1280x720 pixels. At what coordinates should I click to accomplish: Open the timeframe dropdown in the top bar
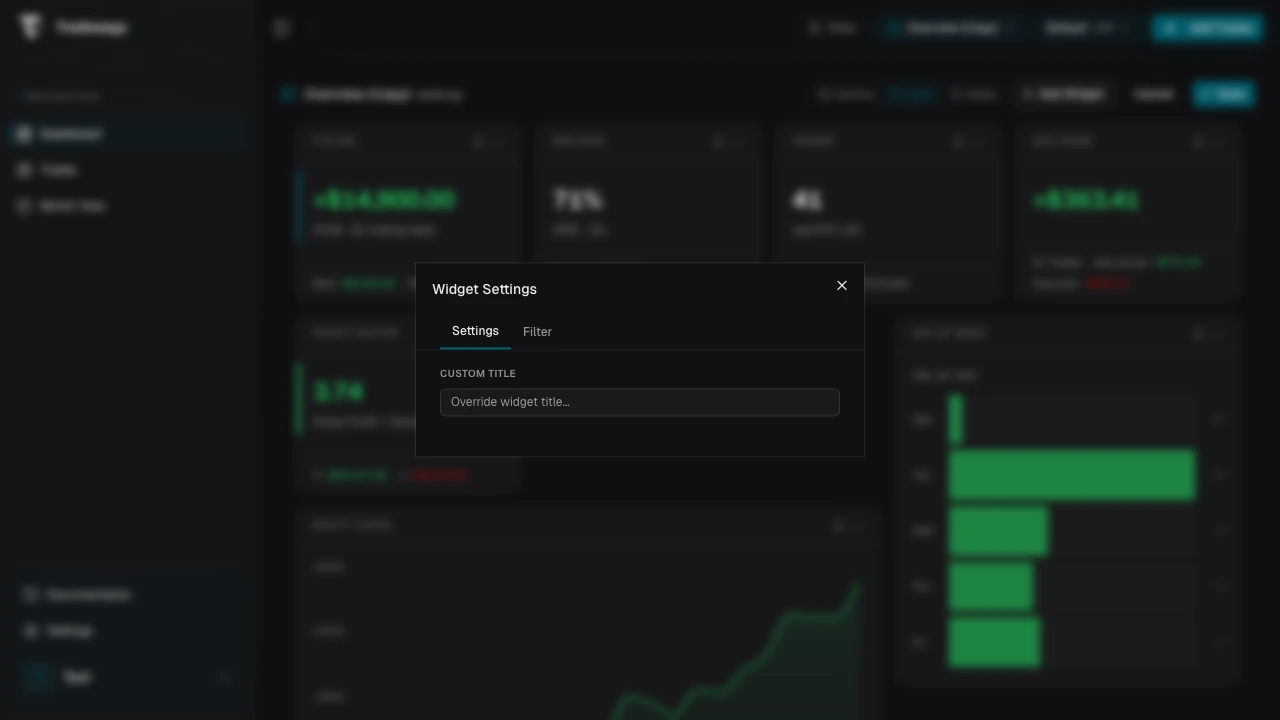coord(1087,28)
